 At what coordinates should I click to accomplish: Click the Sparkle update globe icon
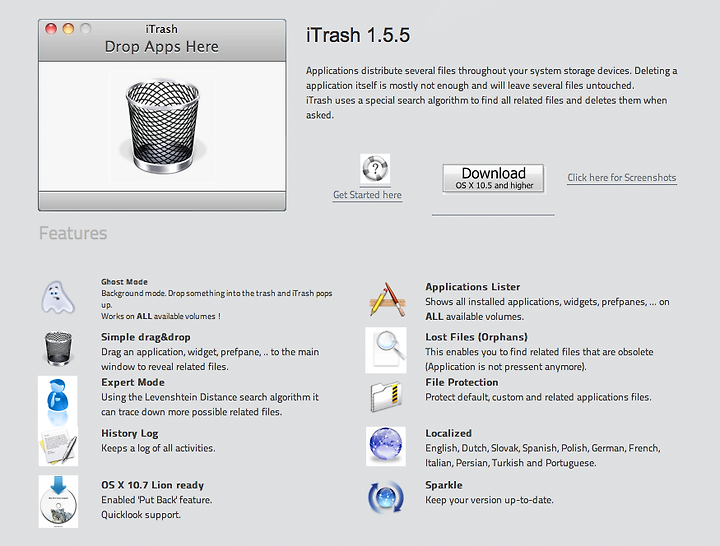point(386,497)
